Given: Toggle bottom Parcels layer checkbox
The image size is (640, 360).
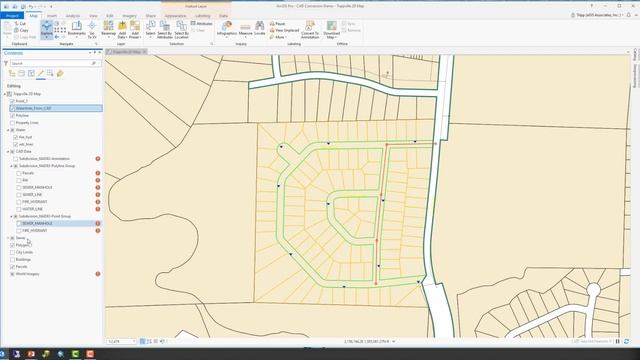Looking at the screenshot, I should point(12,267).
